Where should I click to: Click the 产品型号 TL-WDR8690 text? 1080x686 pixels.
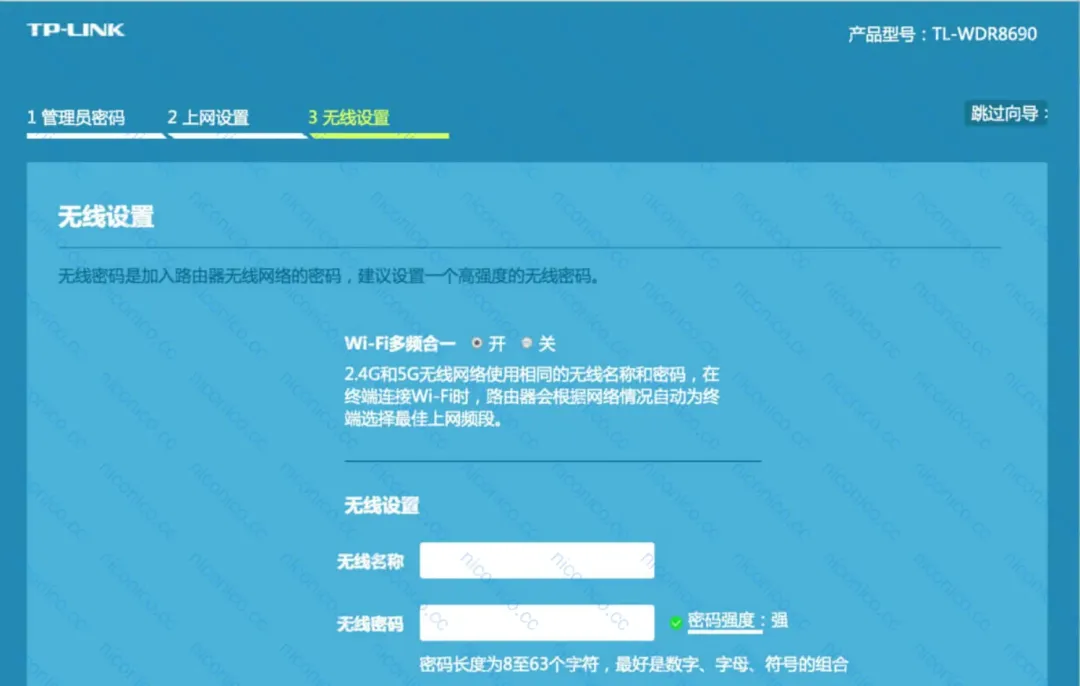pyautogui.click(x=942, y=34)
